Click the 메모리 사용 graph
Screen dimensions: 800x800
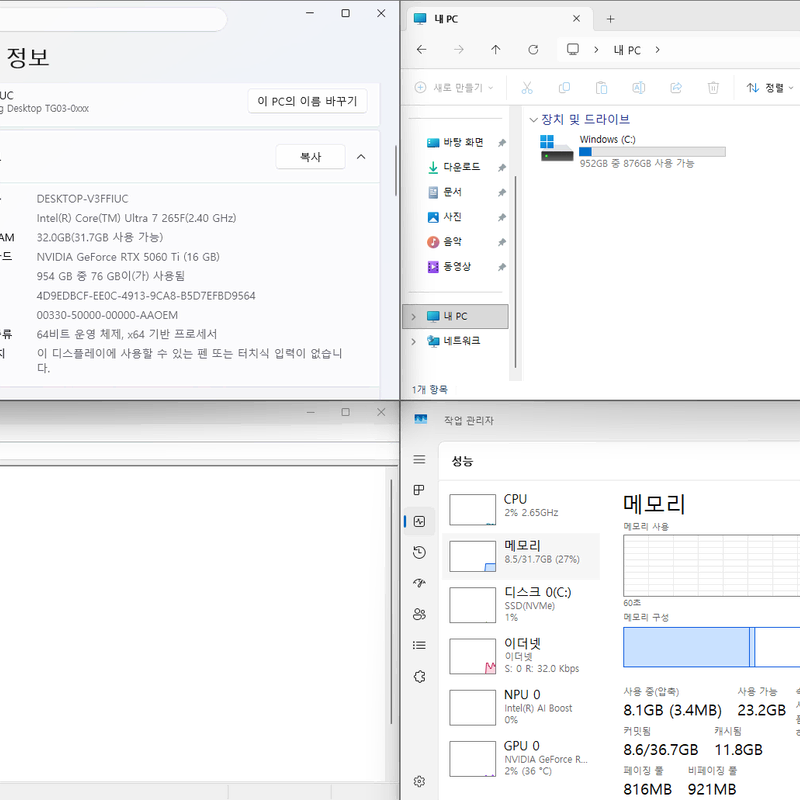click(711, 565)
